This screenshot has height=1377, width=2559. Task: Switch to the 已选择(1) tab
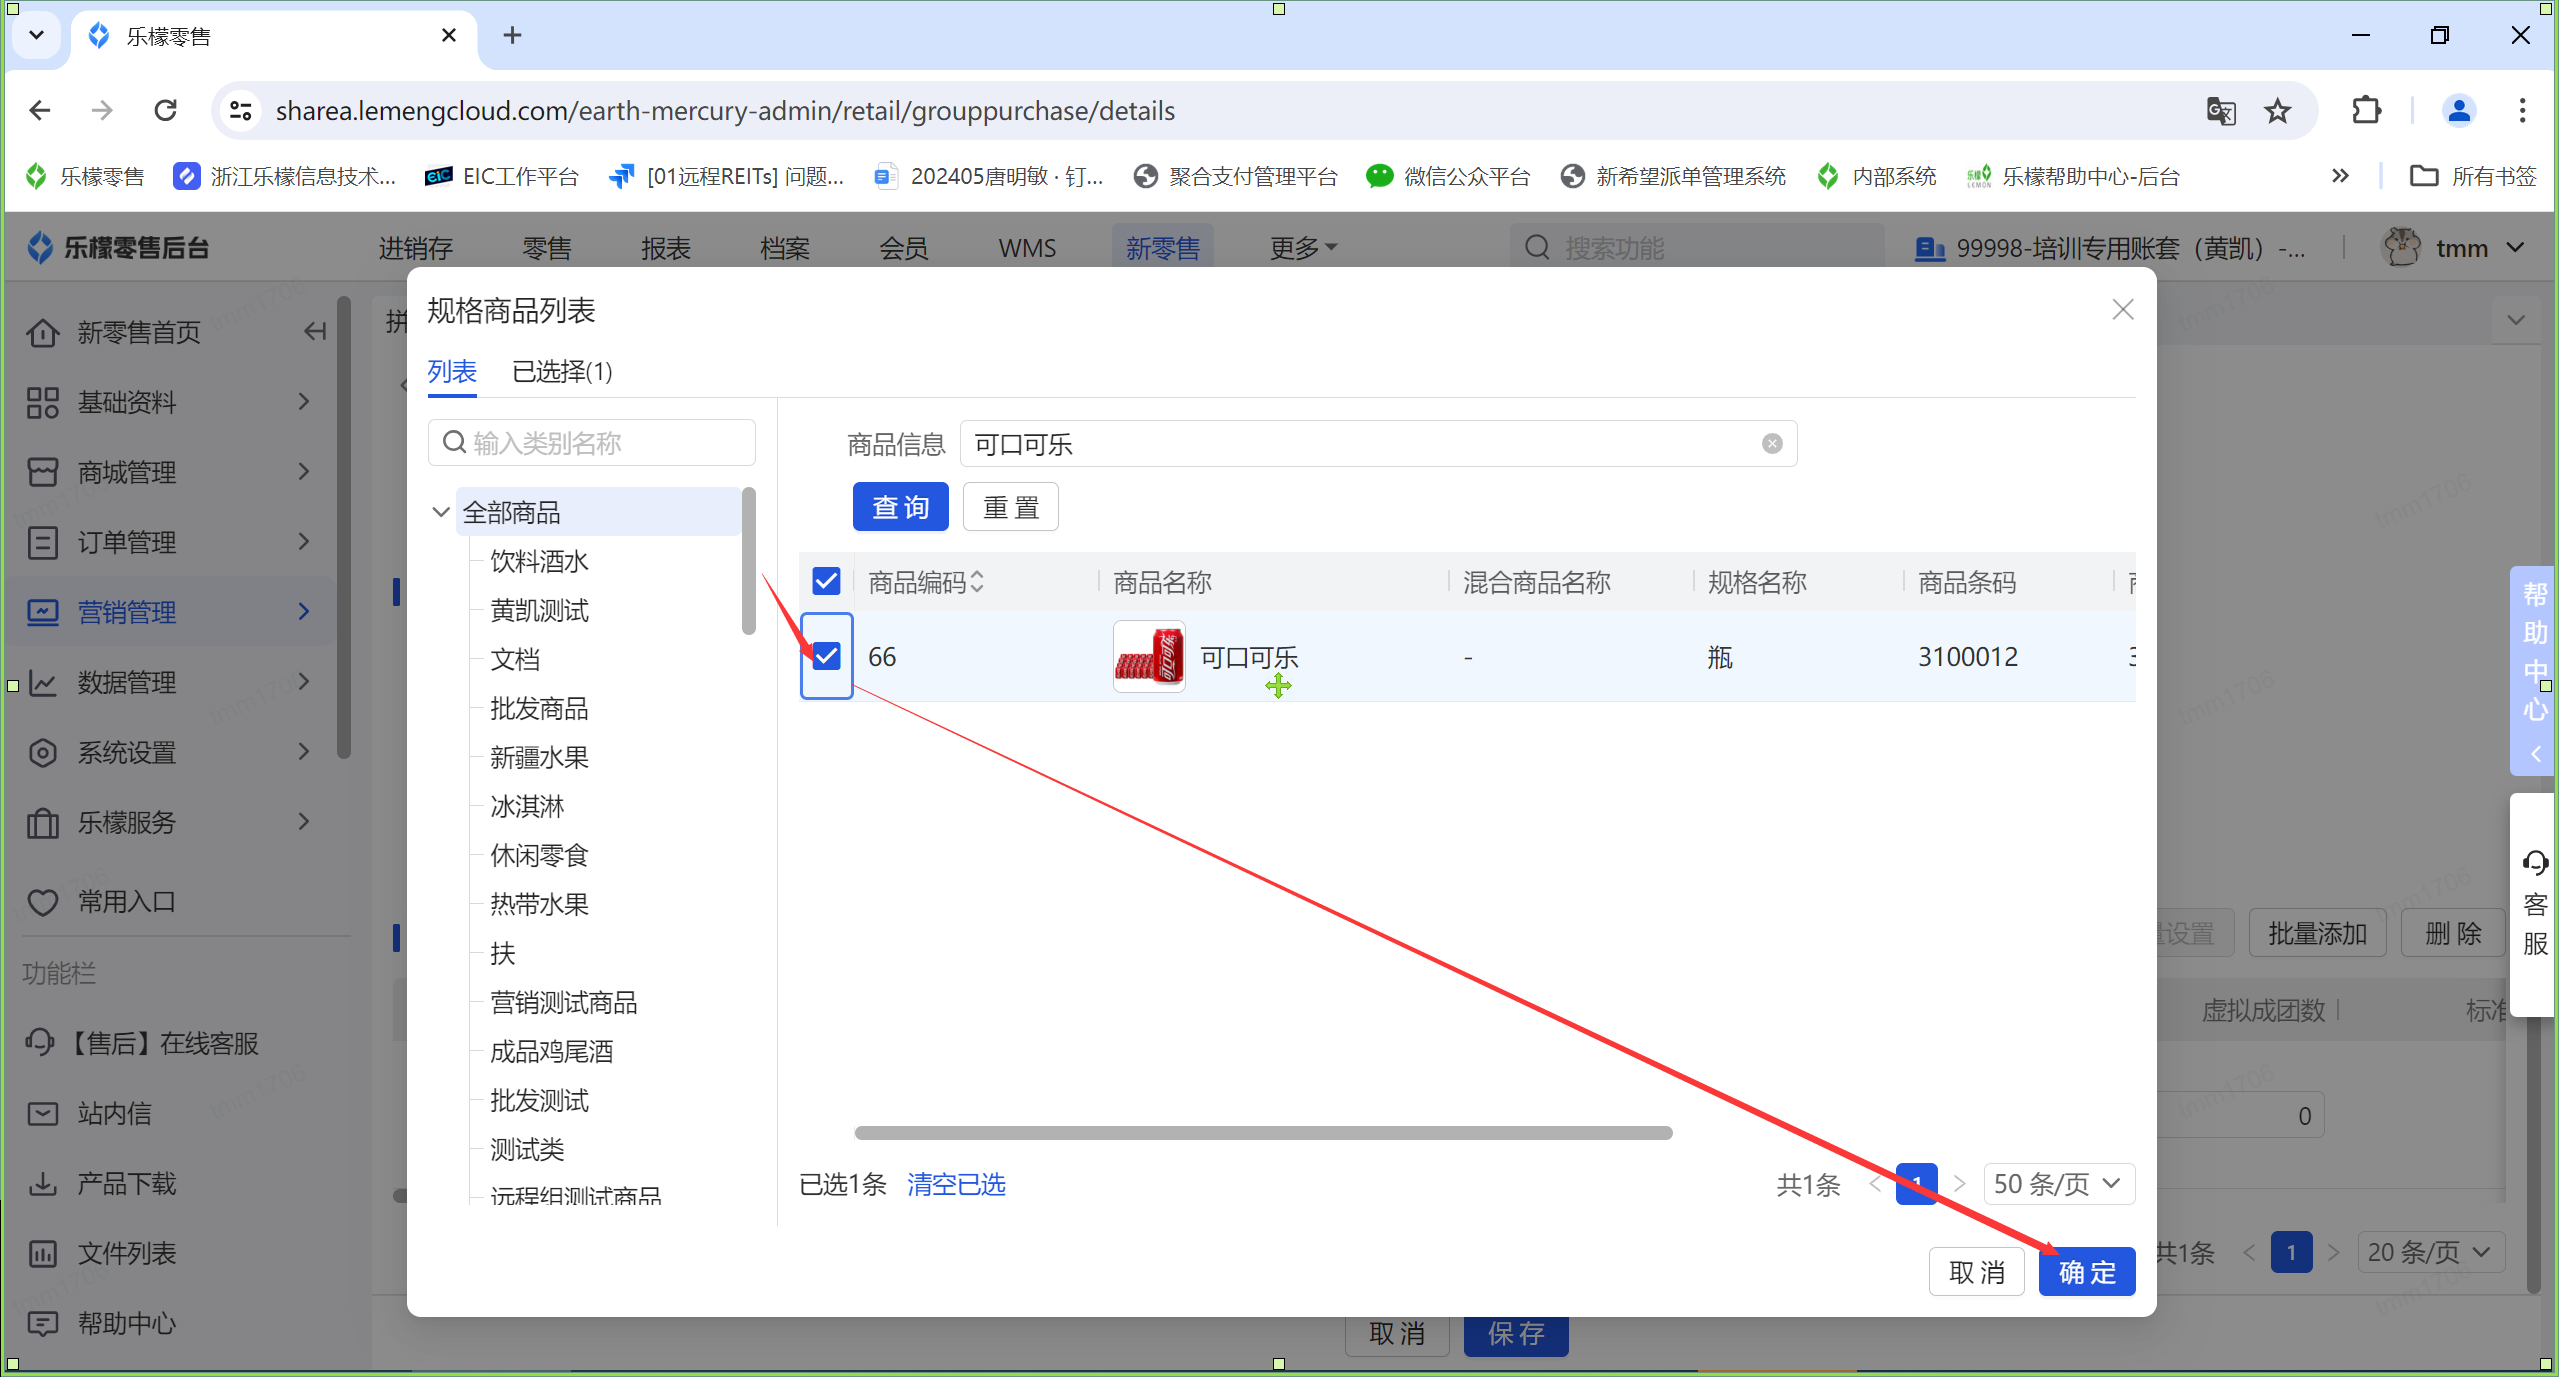(x=562, y=372)
